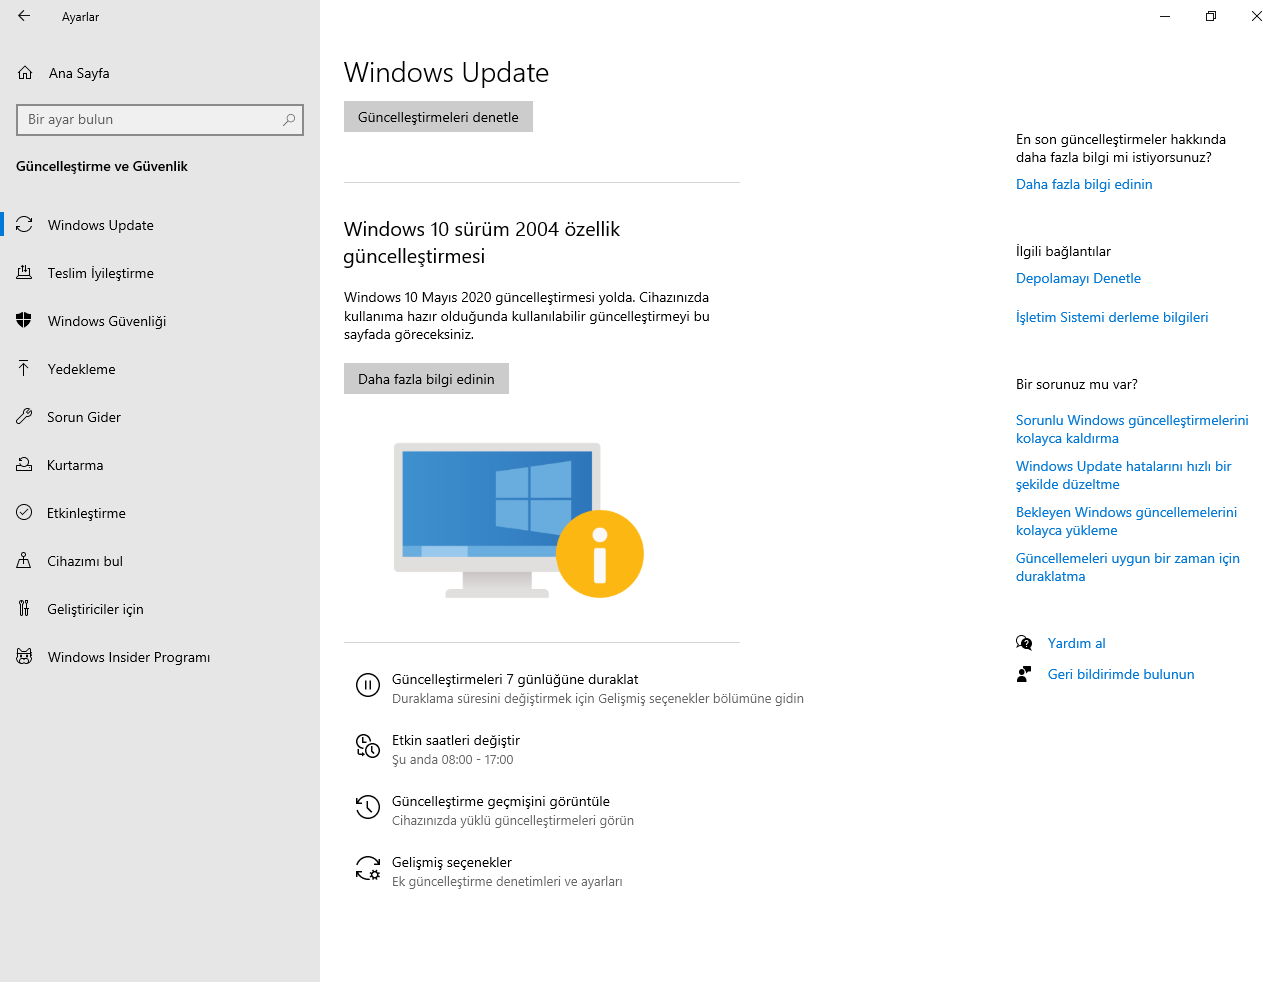
Task: Open the blue Daha fazla bilgi edinin link
Action: point(1084,184)
